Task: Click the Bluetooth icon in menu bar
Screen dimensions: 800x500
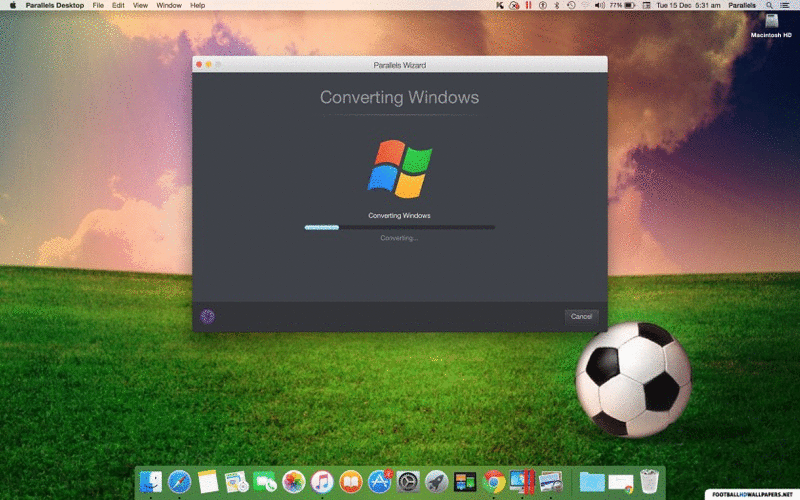Action: [557, 5]
